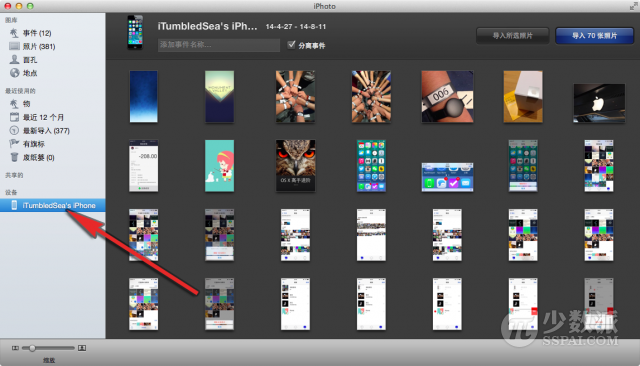Screen dimensions: 640x366
Task: Open the 地点 places globe item
Action: pyautogui.click(x=23, y=73)
